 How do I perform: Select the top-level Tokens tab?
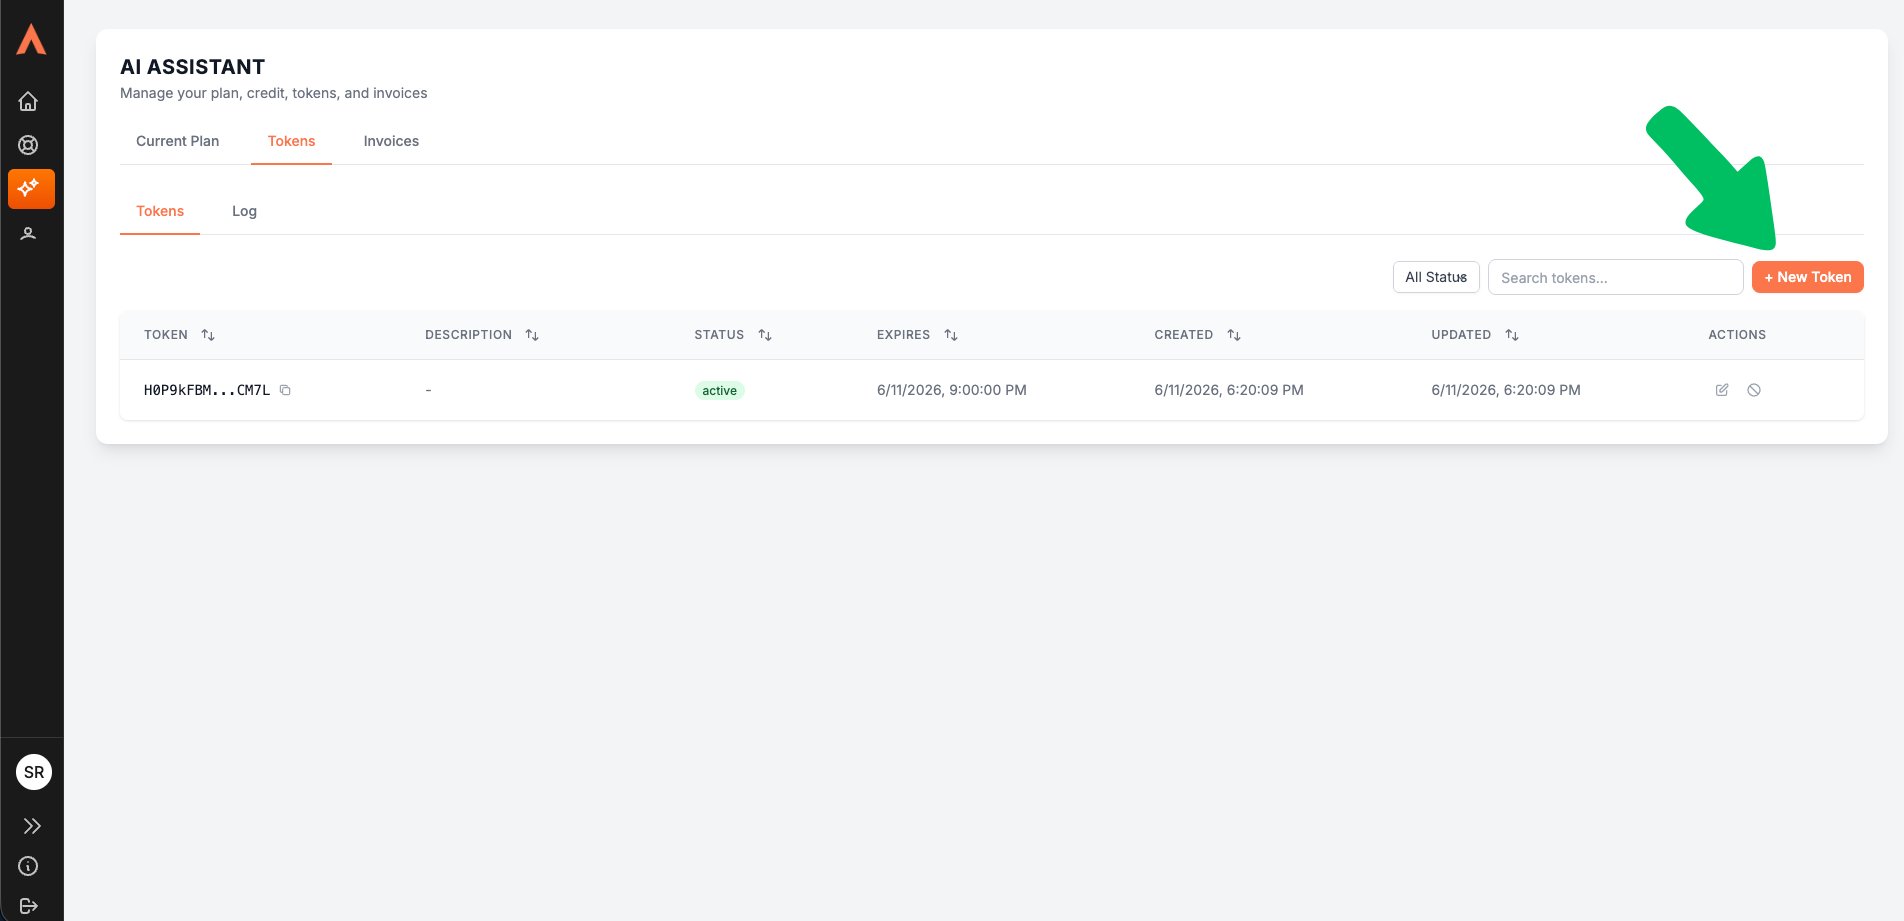click(x=291, y=141)
